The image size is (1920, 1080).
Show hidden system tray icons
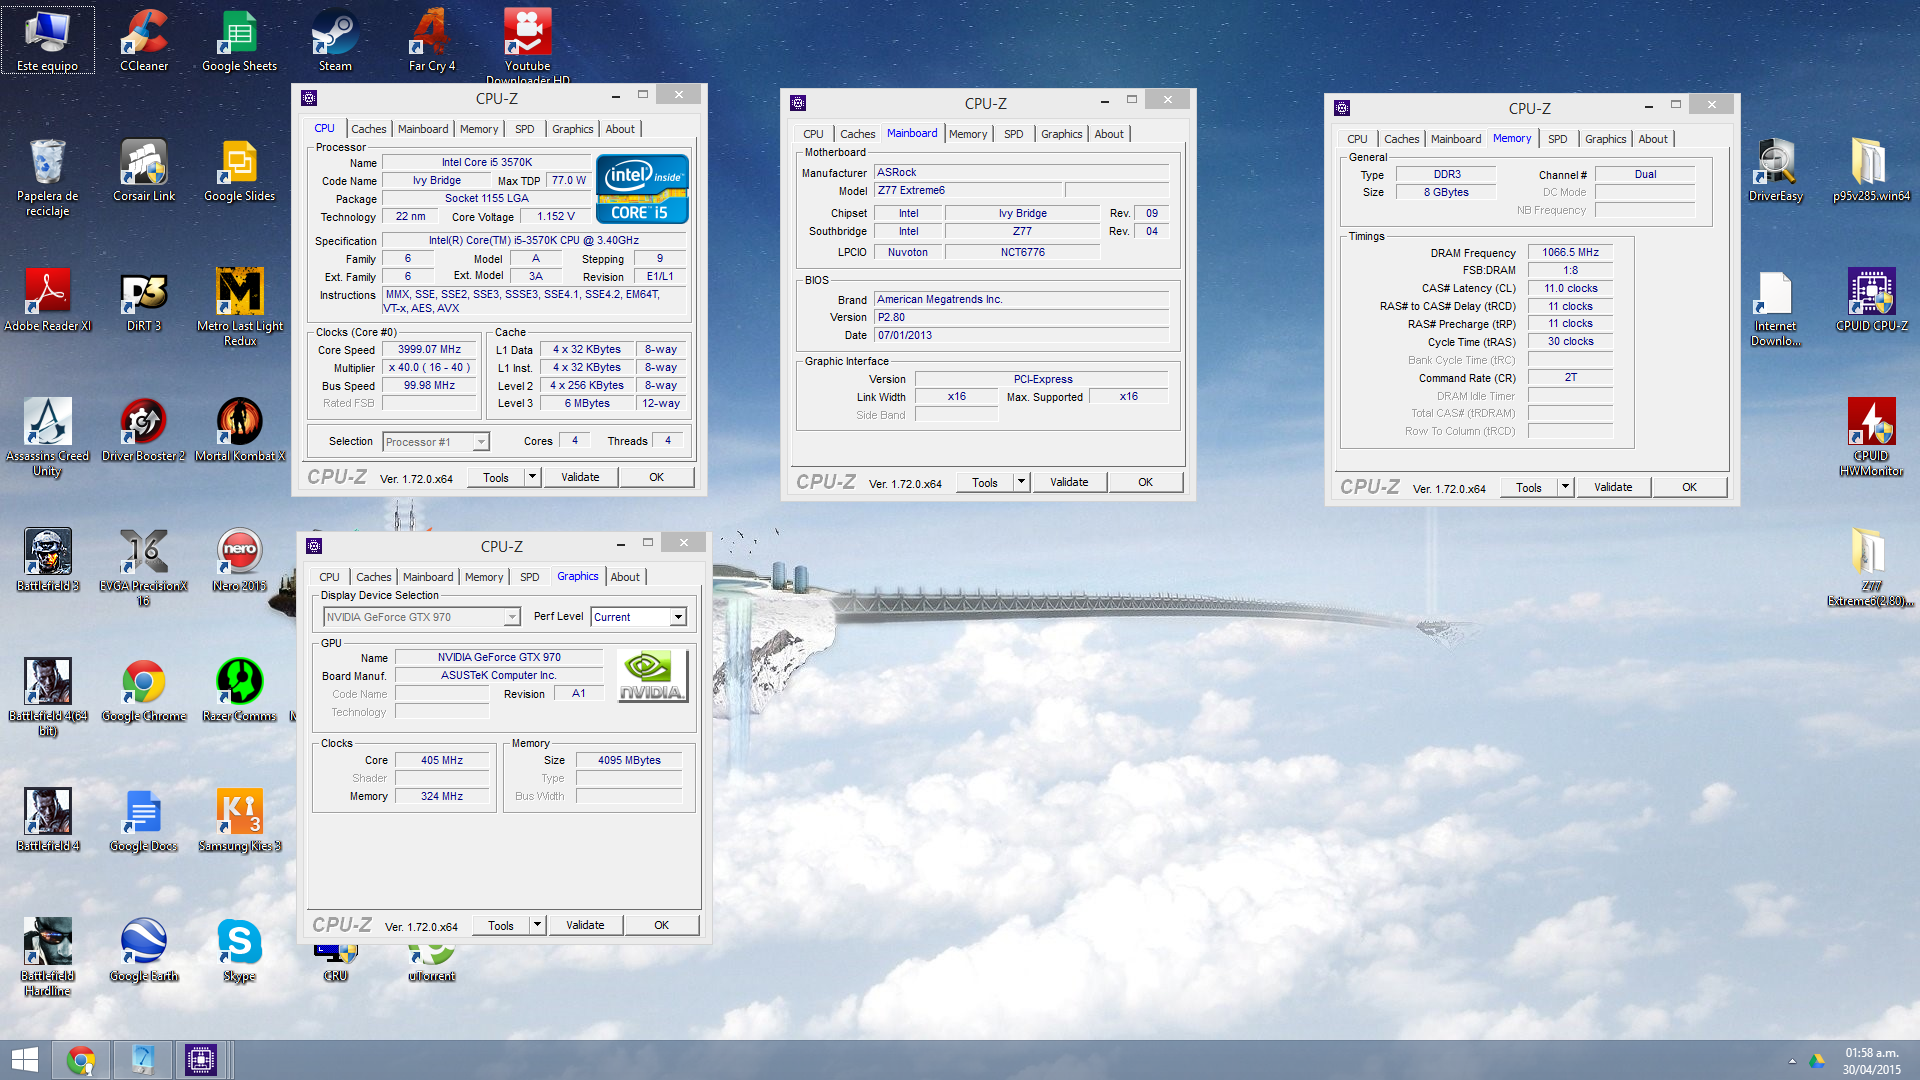(x=1791, y=1060)
